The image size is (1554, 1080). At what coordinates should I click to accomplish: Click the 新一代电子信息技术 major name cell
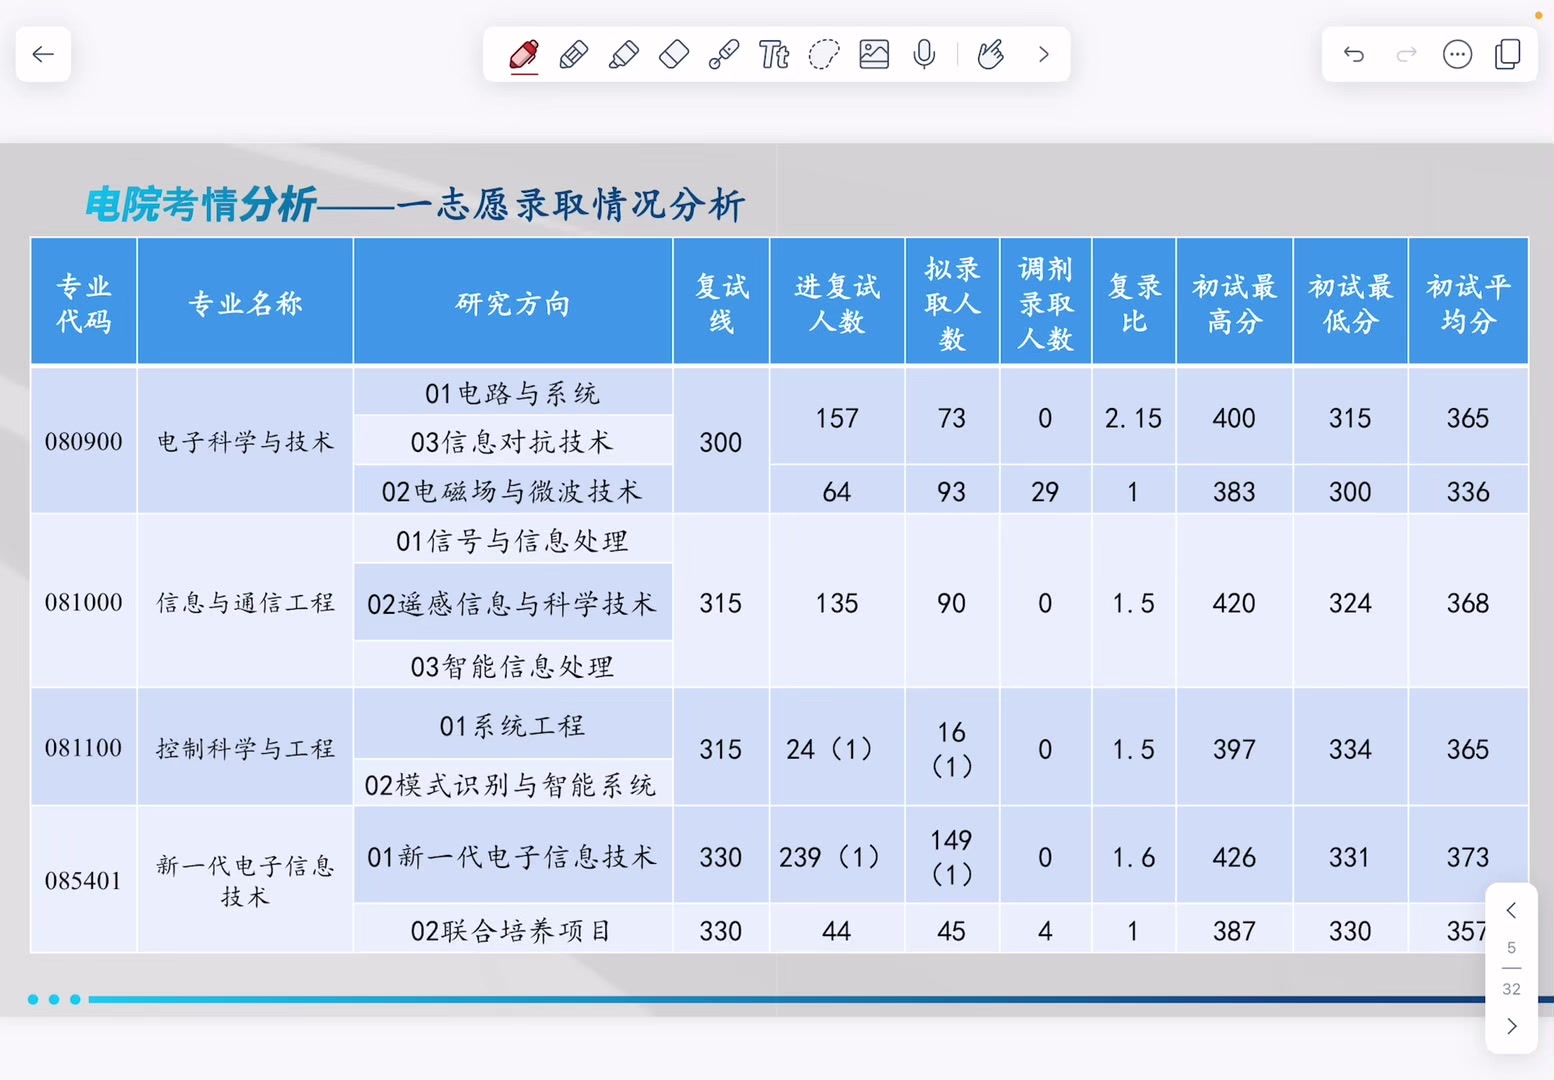pyautogui.click(x=245, y=880)
